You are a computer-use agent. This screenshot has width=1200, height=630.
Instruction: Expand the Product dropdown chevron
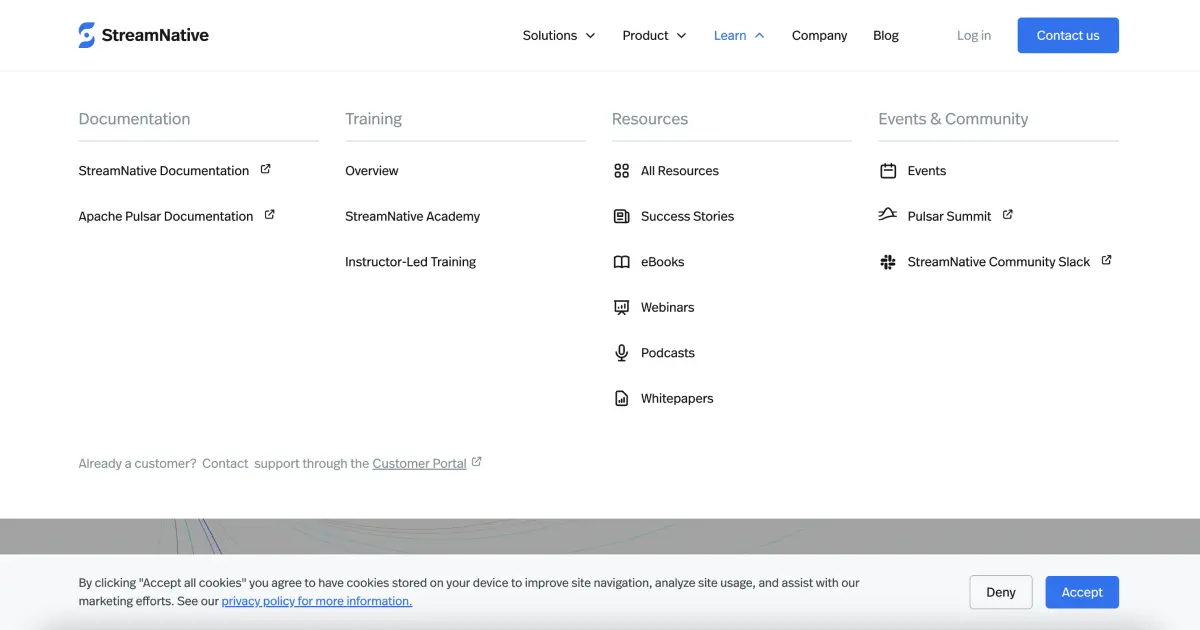tap(681, 36)
